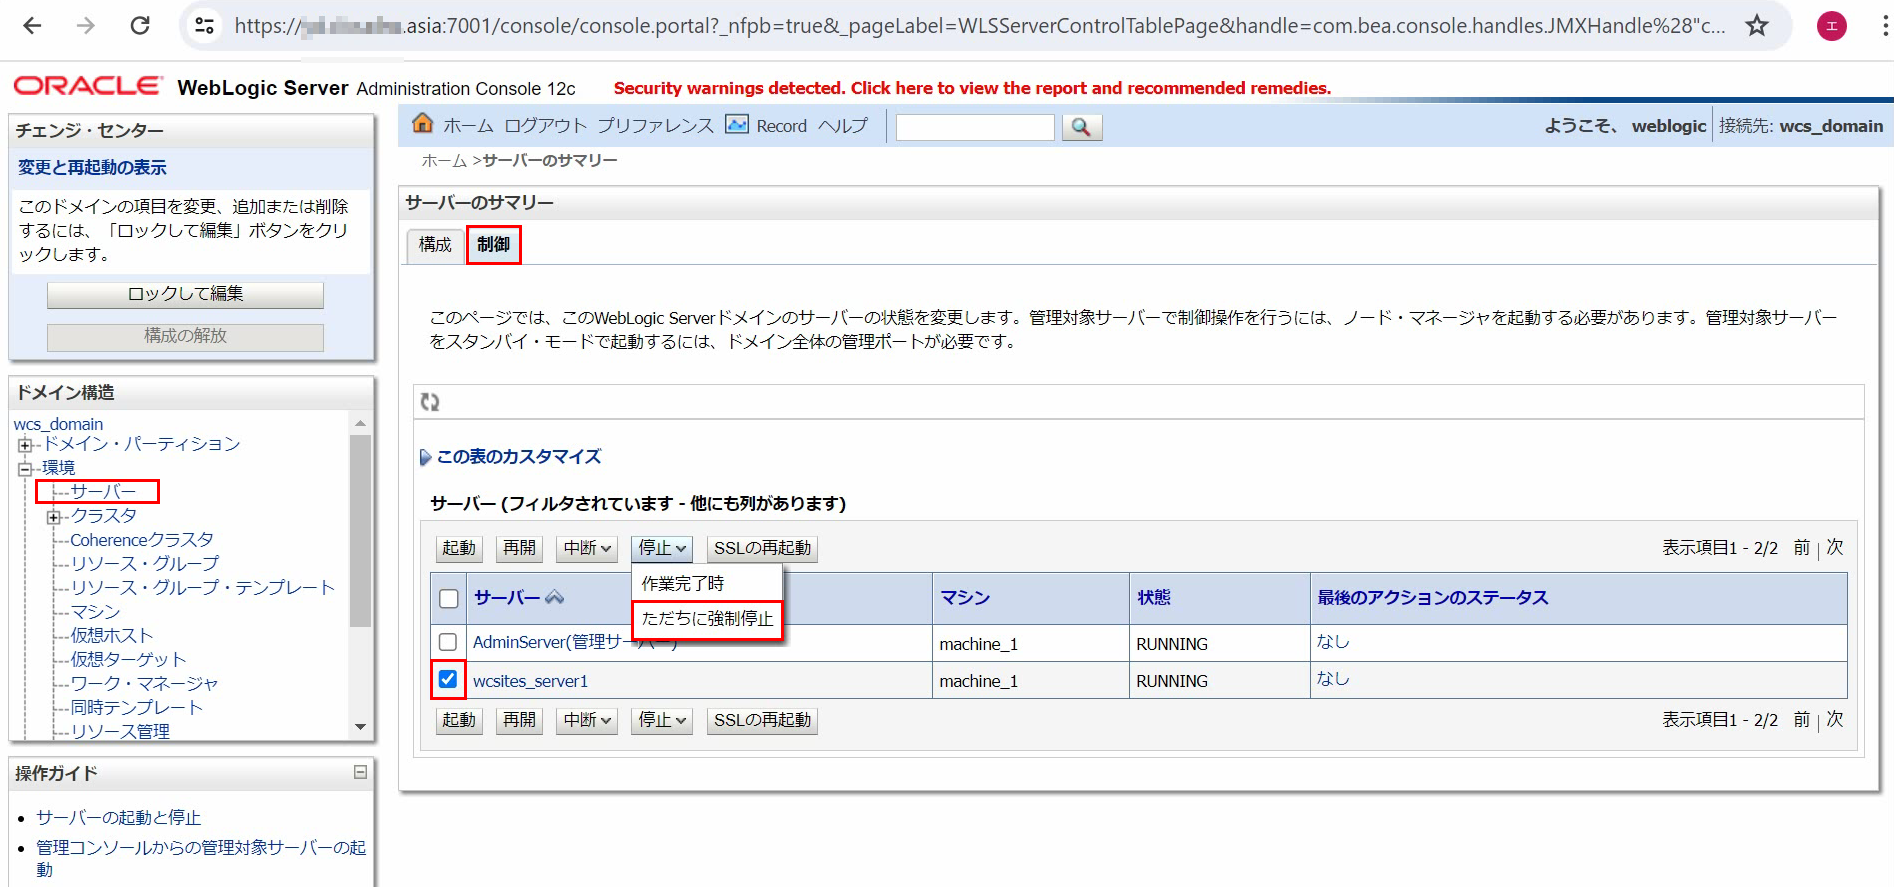Toggle the select-all header checkbox
Image resolution: width=1894 pixels, height=887 pixels.
pyautogui.click(x=449, y=598)
